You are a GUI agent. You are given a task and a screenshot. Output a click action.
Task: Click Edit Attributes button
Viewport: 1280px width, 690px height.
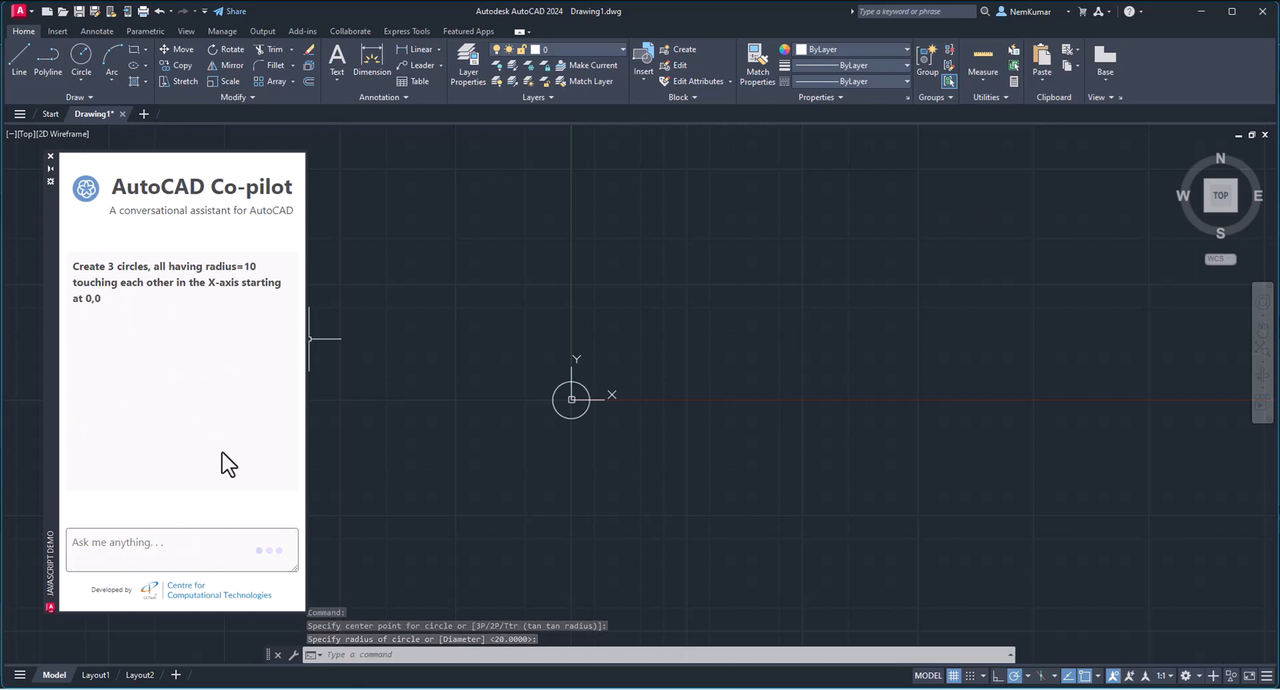tap(691, 81)
